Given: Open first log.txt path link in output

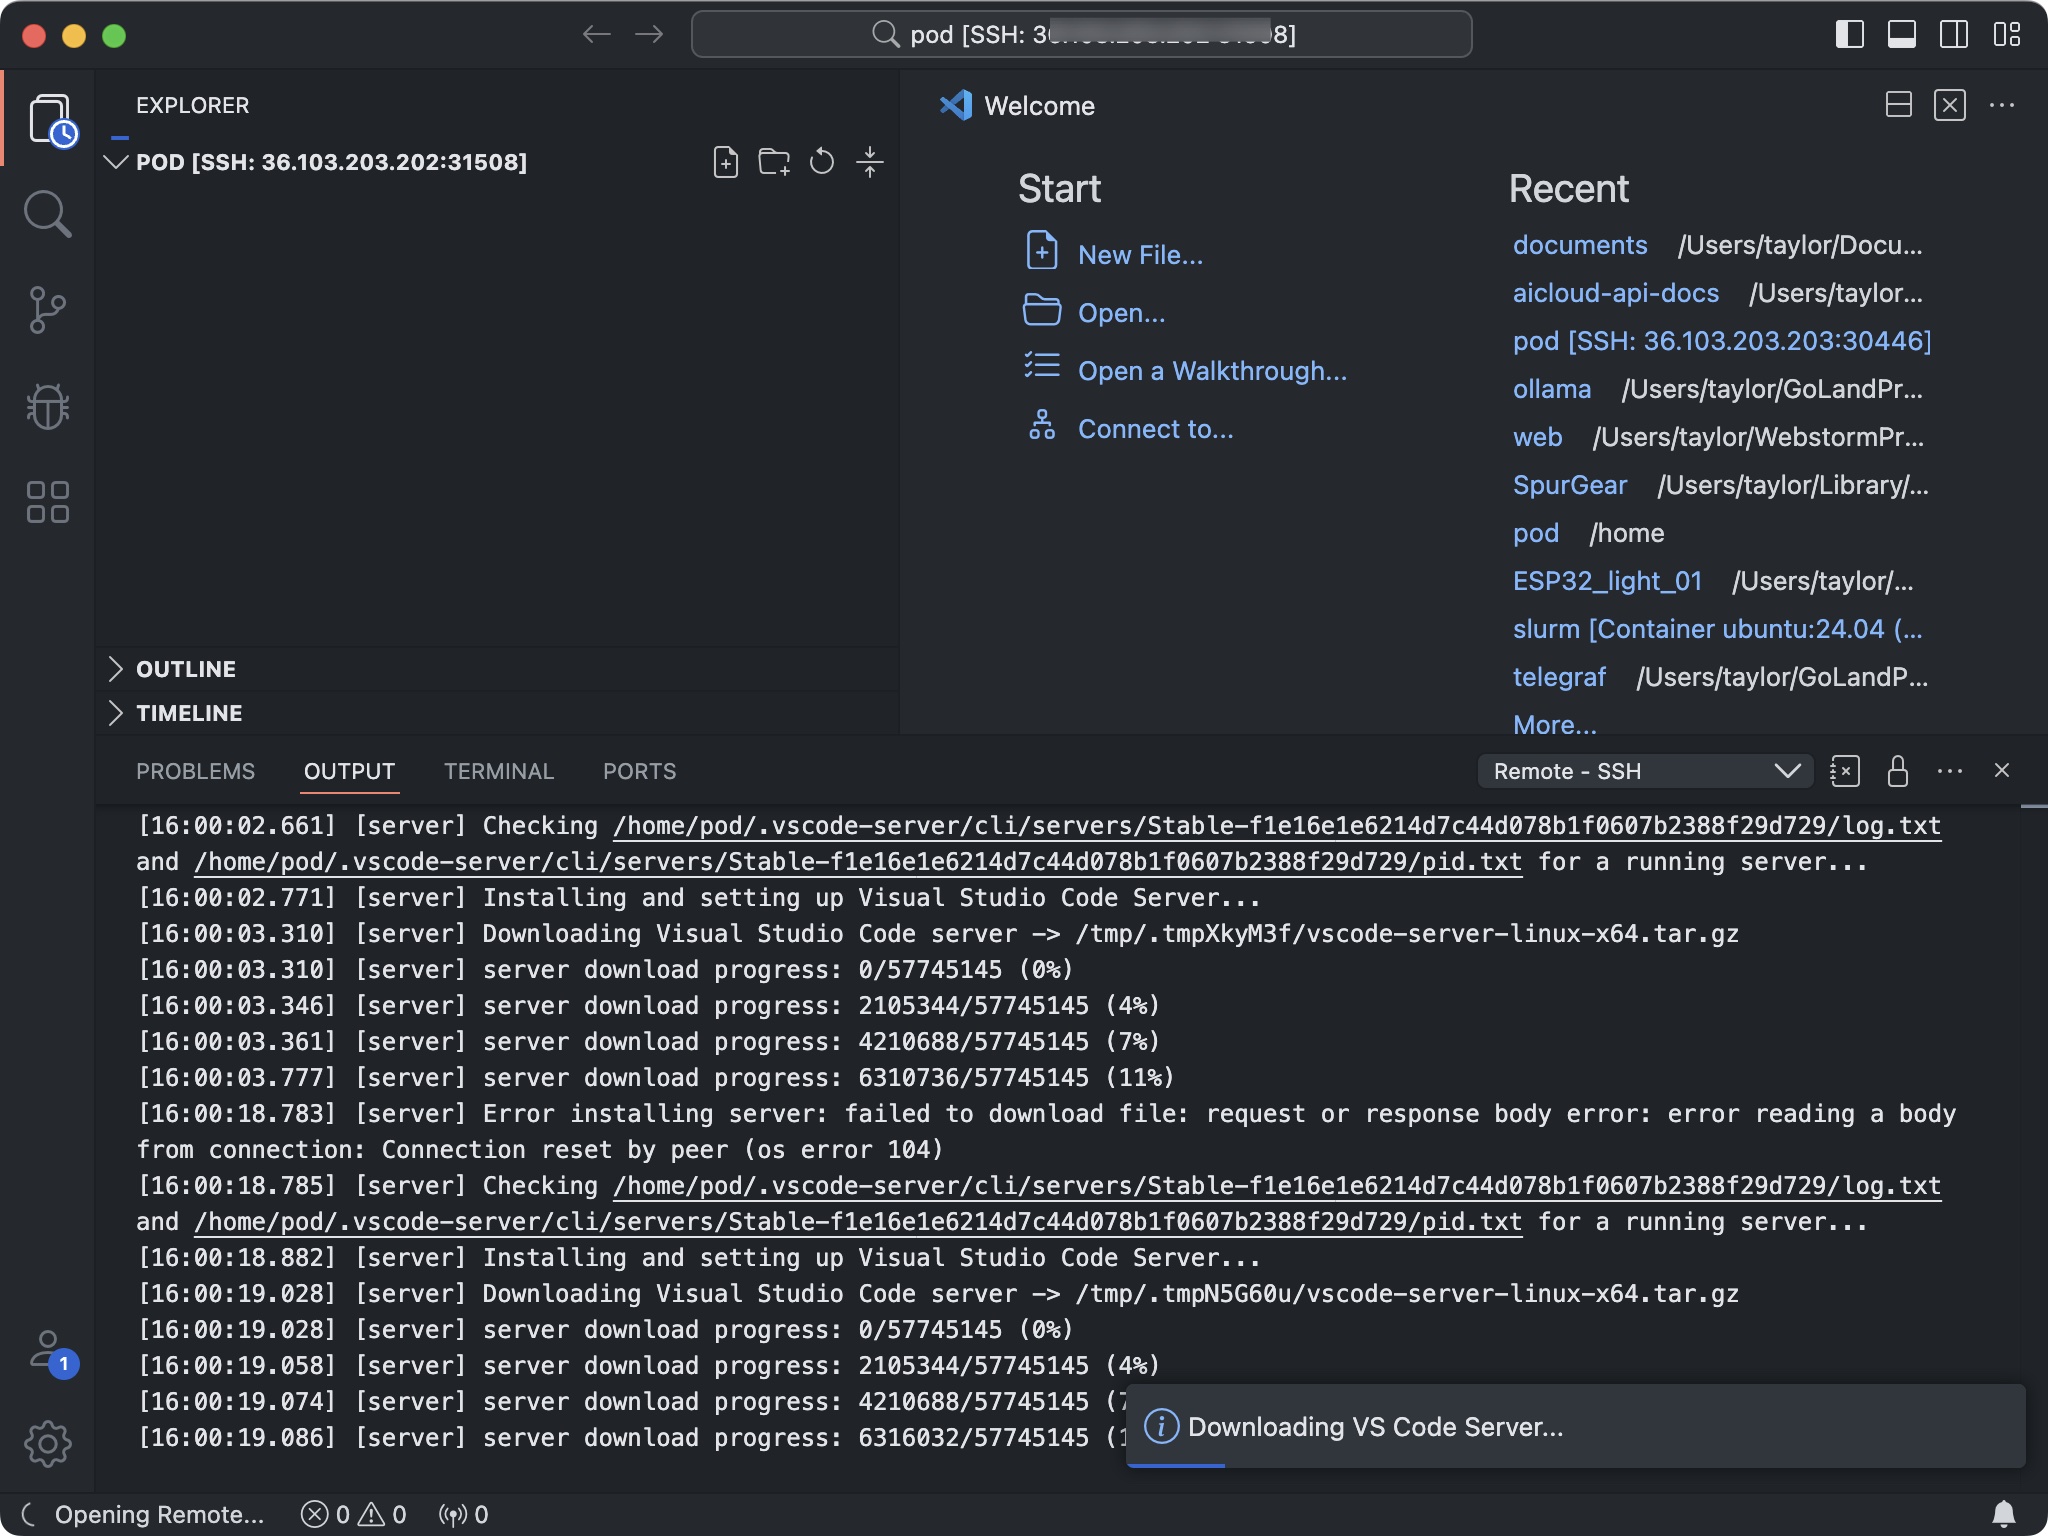Looking at the screenshot, I should 1277,826.
